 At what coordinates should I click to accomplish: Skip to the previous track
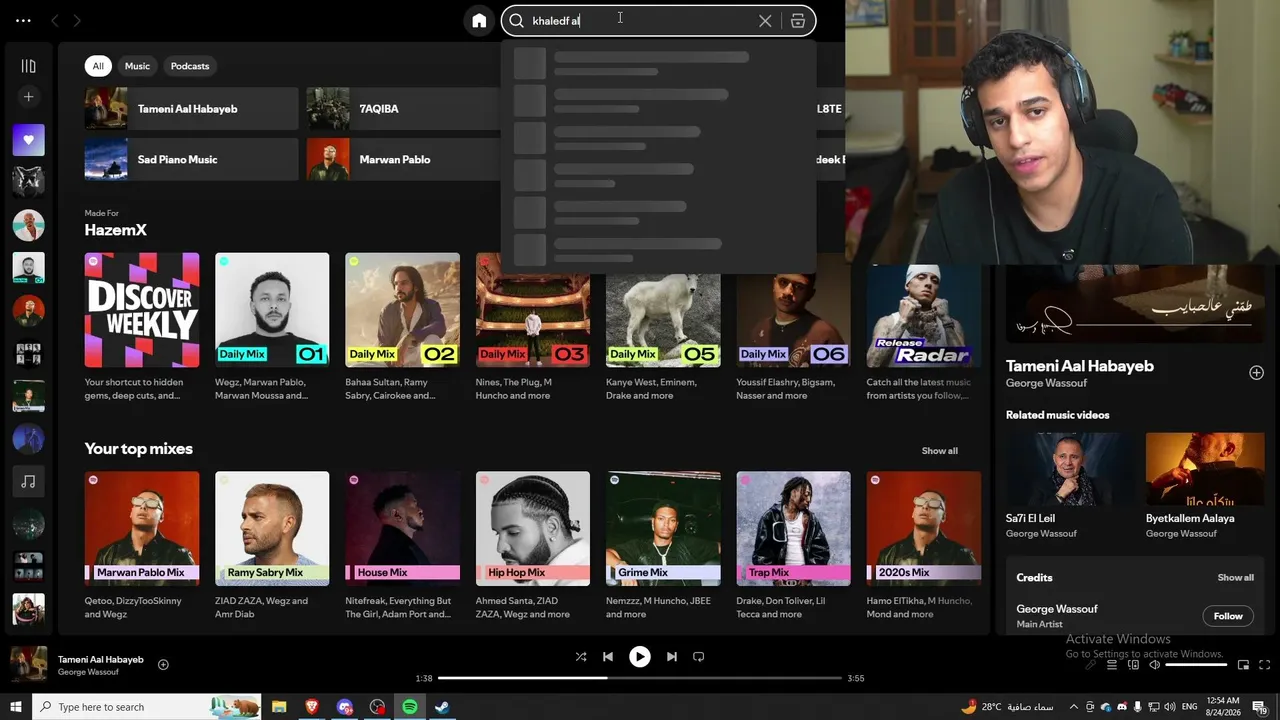tap(608, 657)
